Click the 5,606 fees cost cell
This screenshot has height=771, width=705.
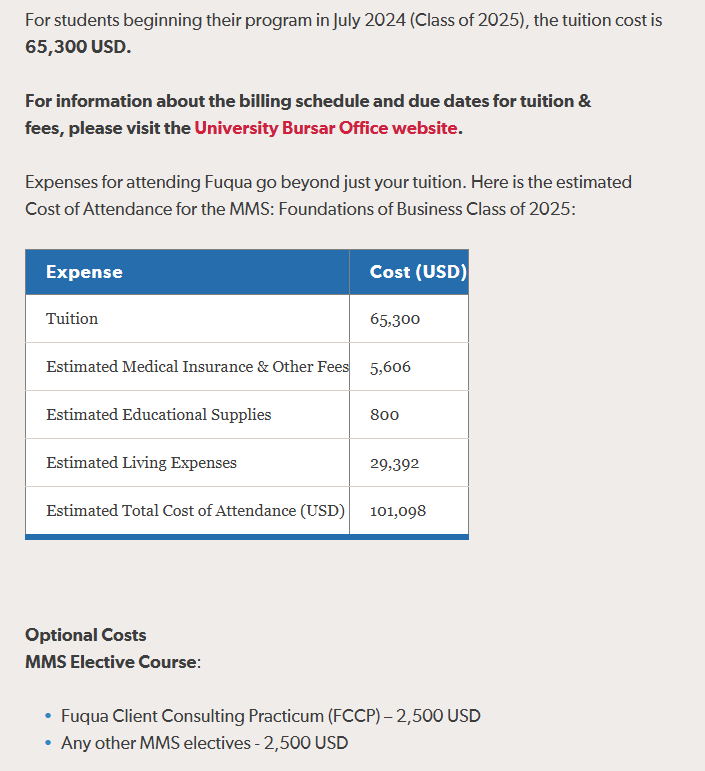pyautogui.click(x=390, y=367)
